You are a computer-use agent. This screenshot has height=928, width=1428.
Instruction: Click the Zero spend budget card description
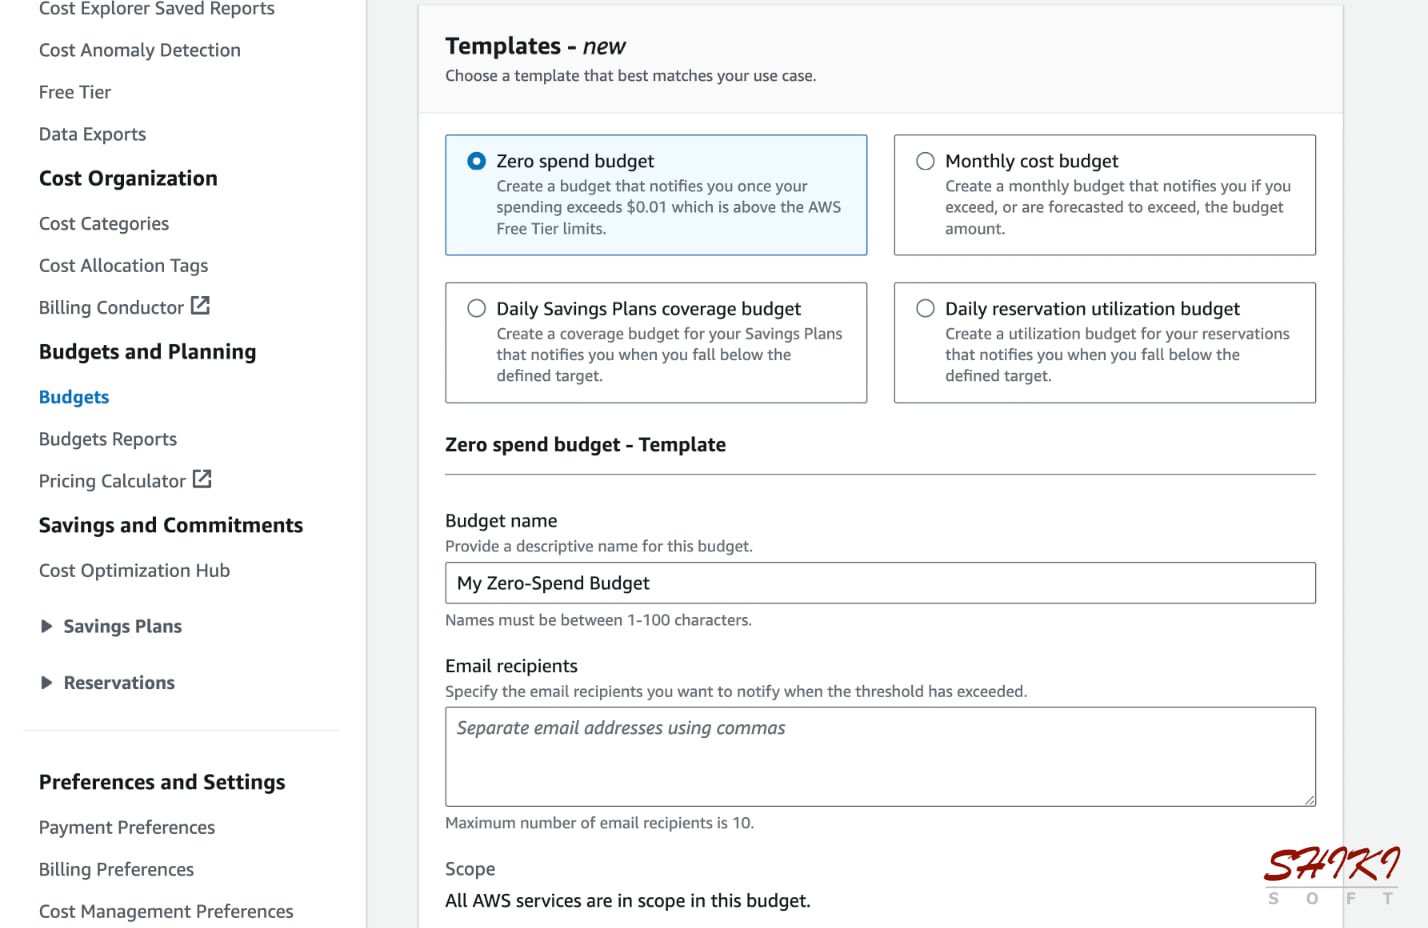point(669,207)
